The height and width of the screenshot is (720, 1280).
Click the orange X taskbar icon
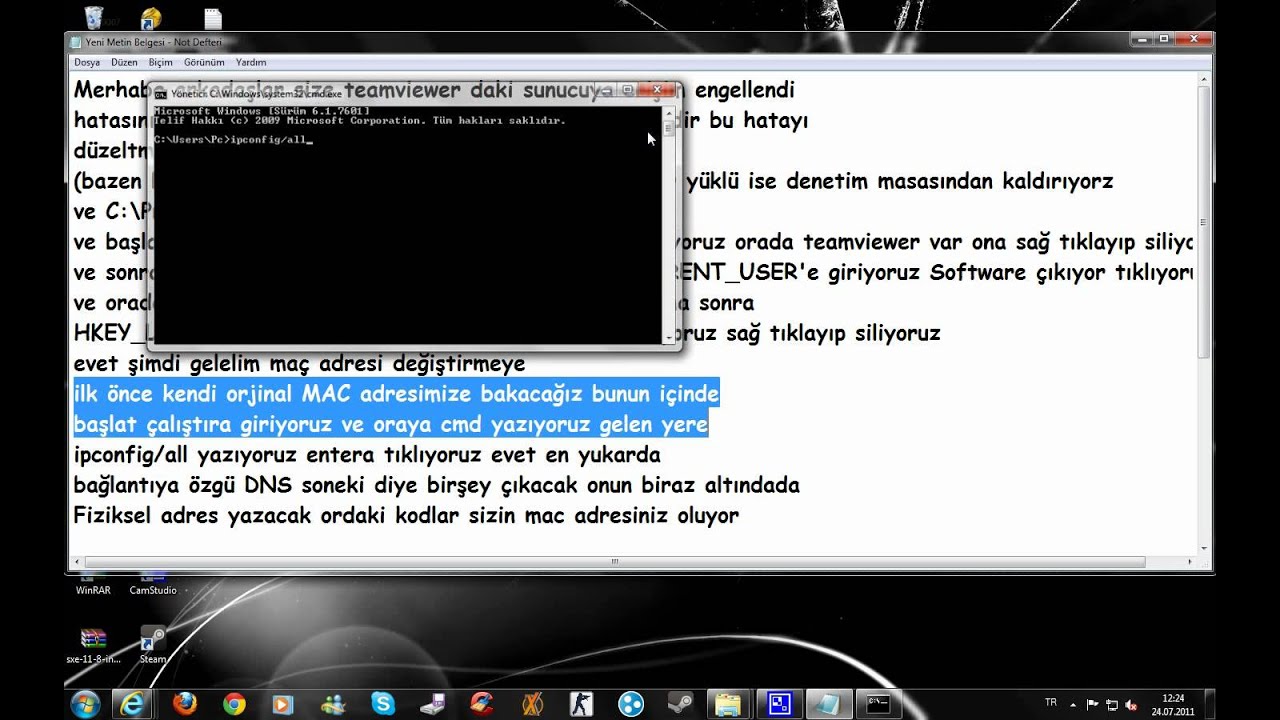[532, 704]
